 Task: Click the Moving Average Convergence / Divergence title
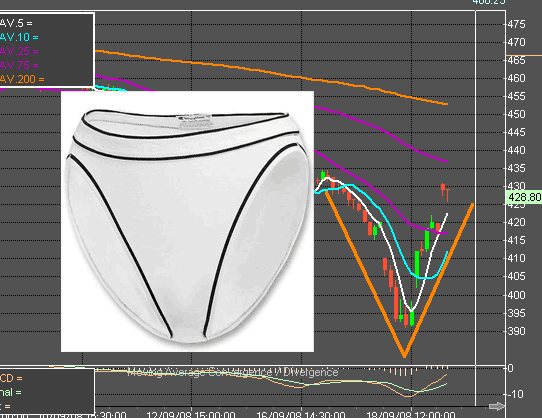tap(232, 372)
